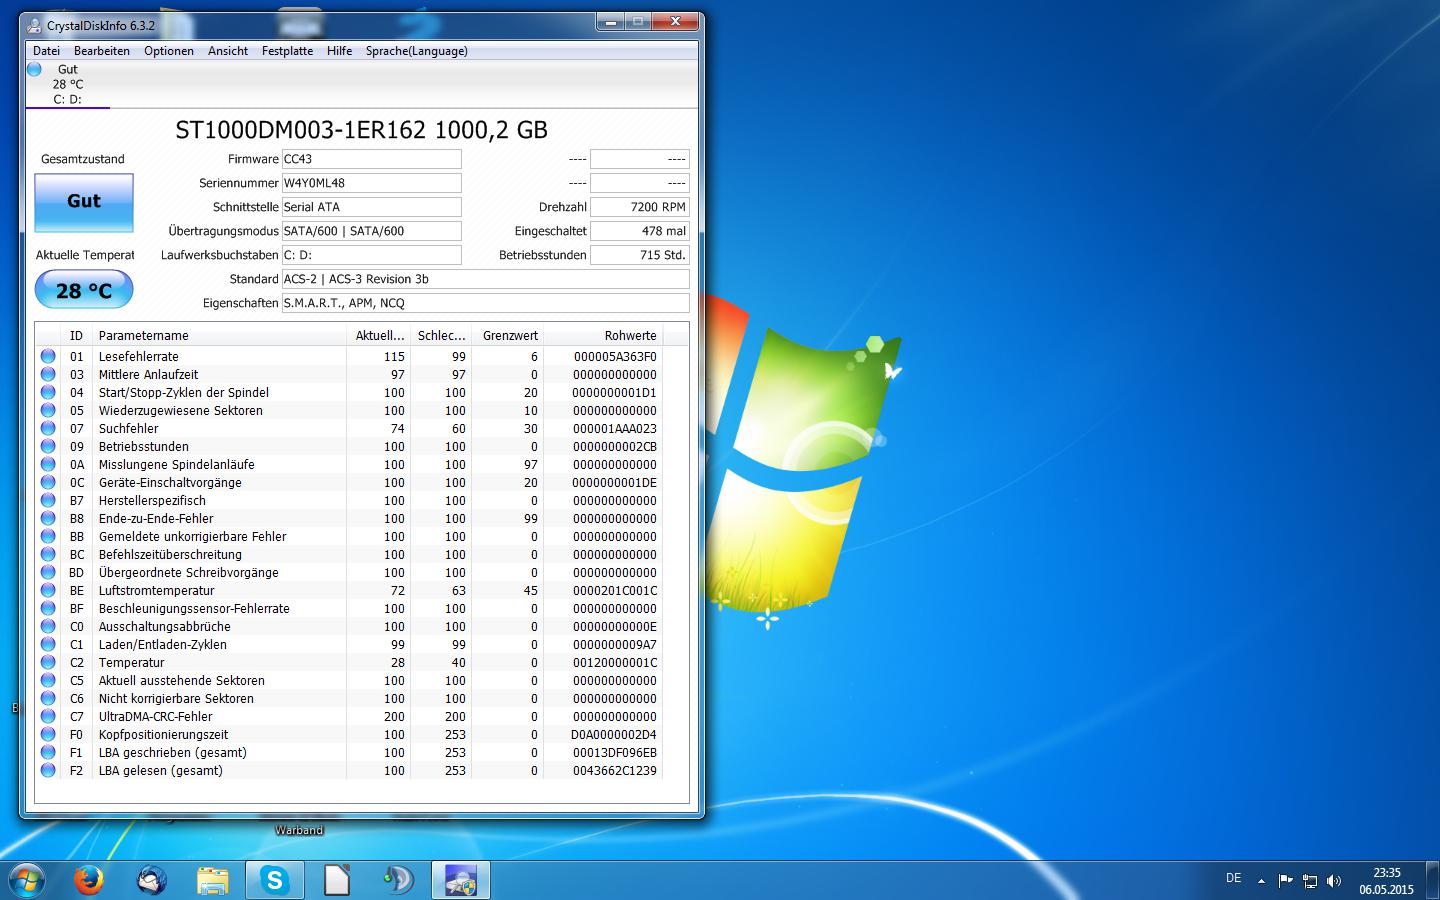Image resolution: width=1440 pixels, height=900 pixels.
Task: Click the Übertragungsmodus field SATA/600
Action: point(371,231)
